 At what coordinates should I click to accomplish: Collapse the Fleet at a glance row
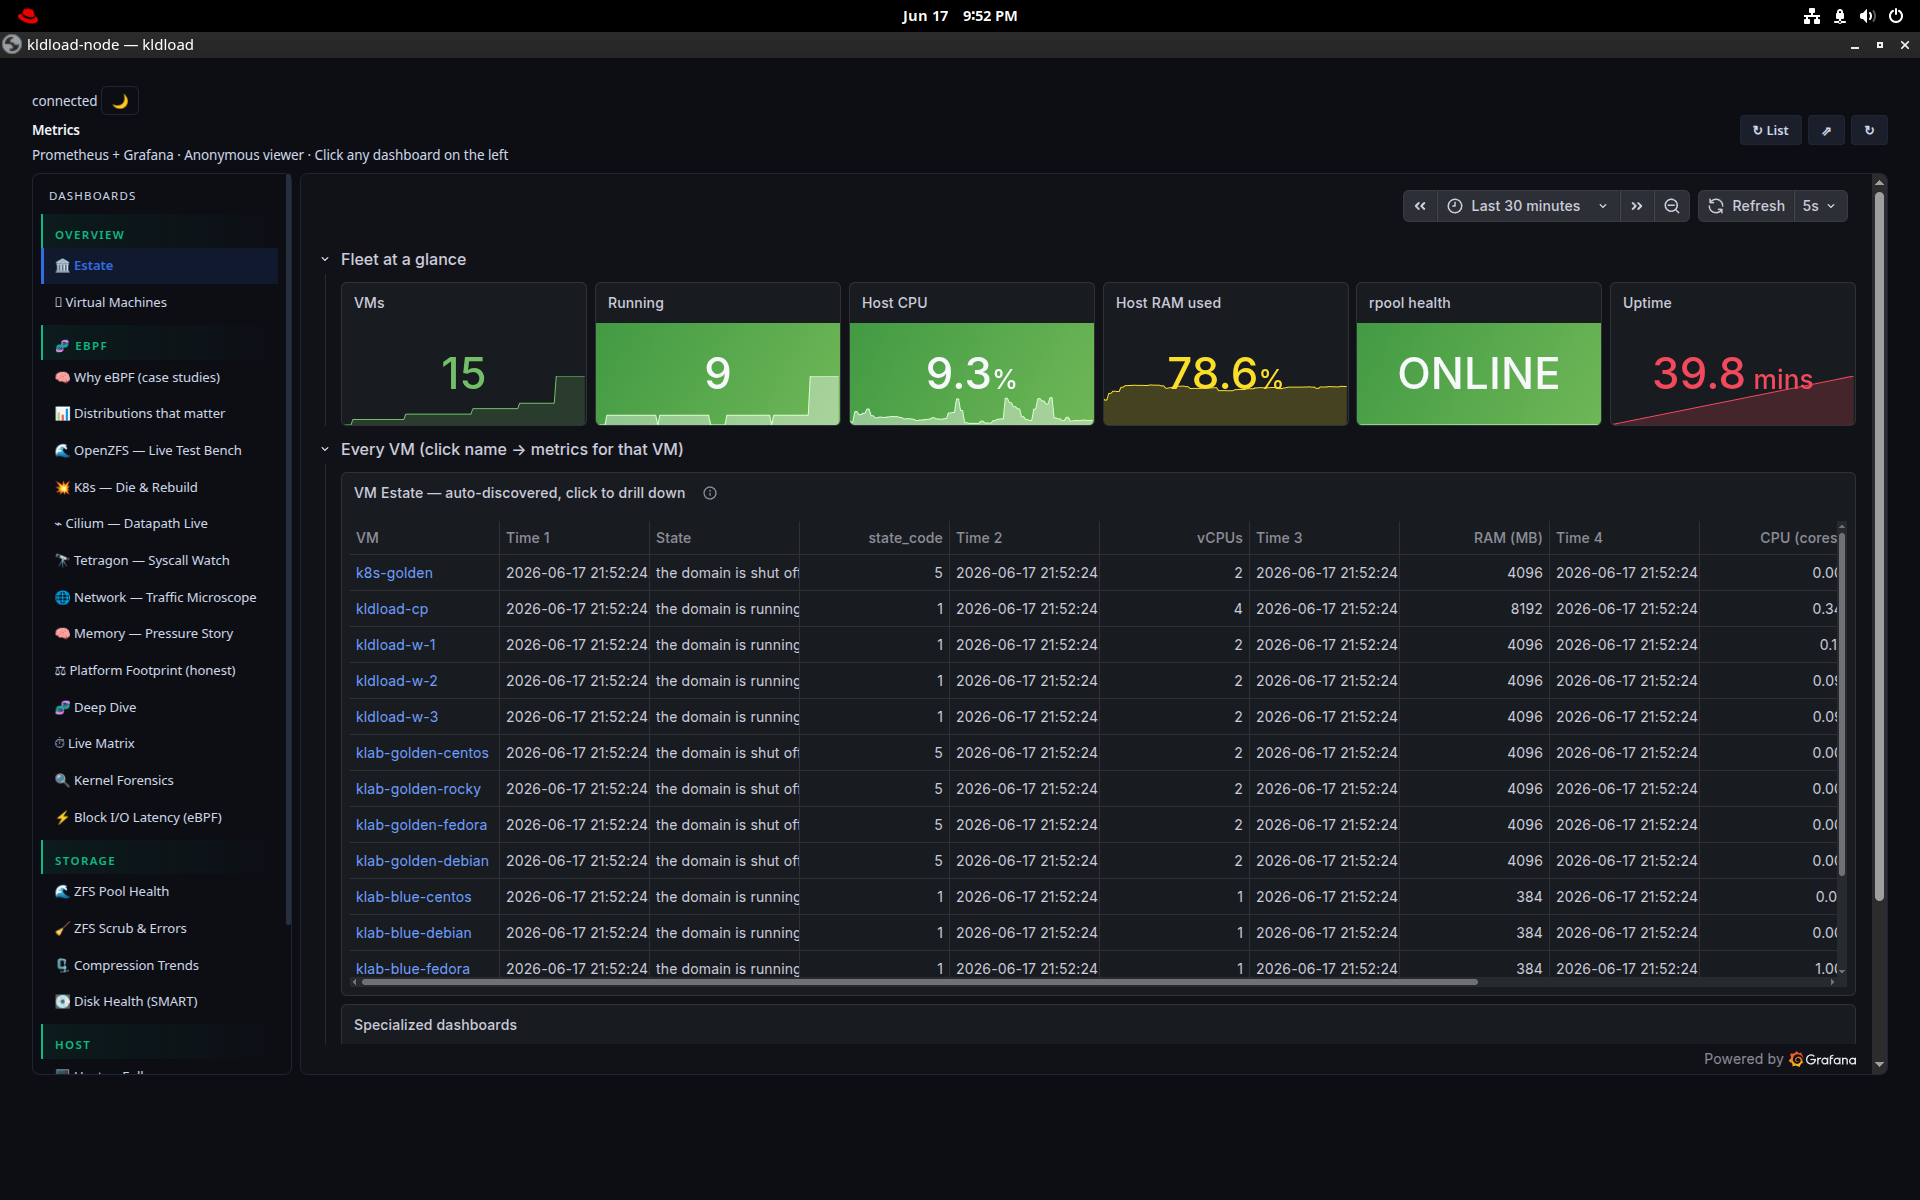pos(325,260)
